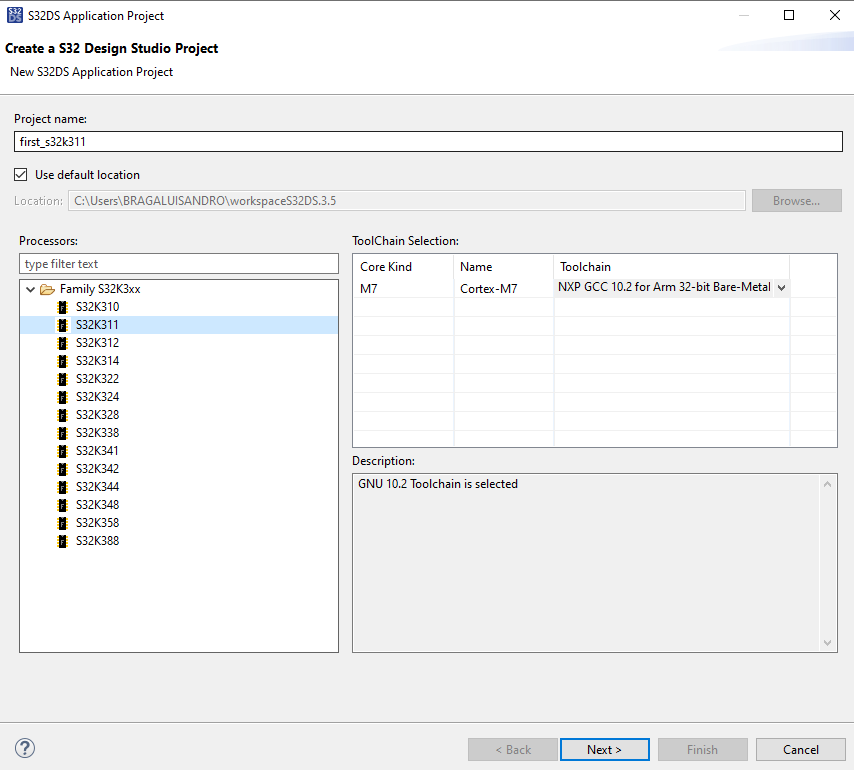This screenshot has height=770, width=854.
Task: Collapse the Family S32K3xx tree node
Action: (30, 288)
